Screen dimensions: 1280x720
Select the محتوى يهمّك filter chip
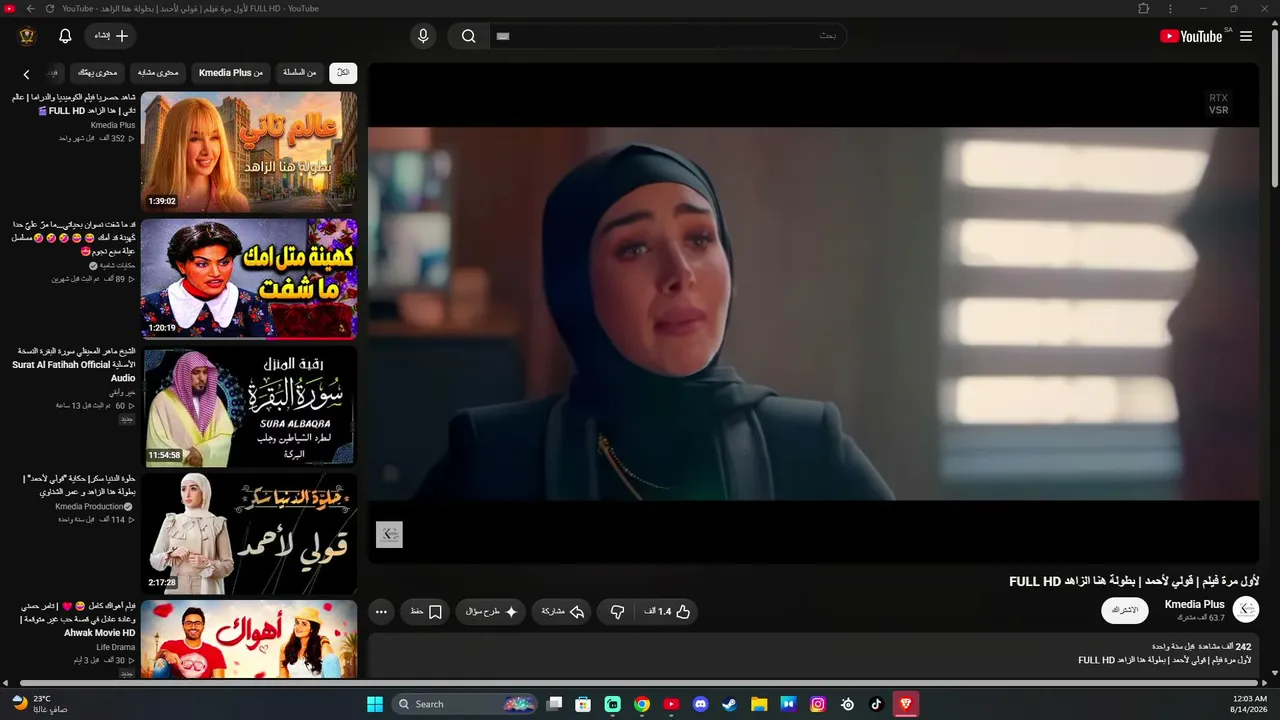coord(98,72)
